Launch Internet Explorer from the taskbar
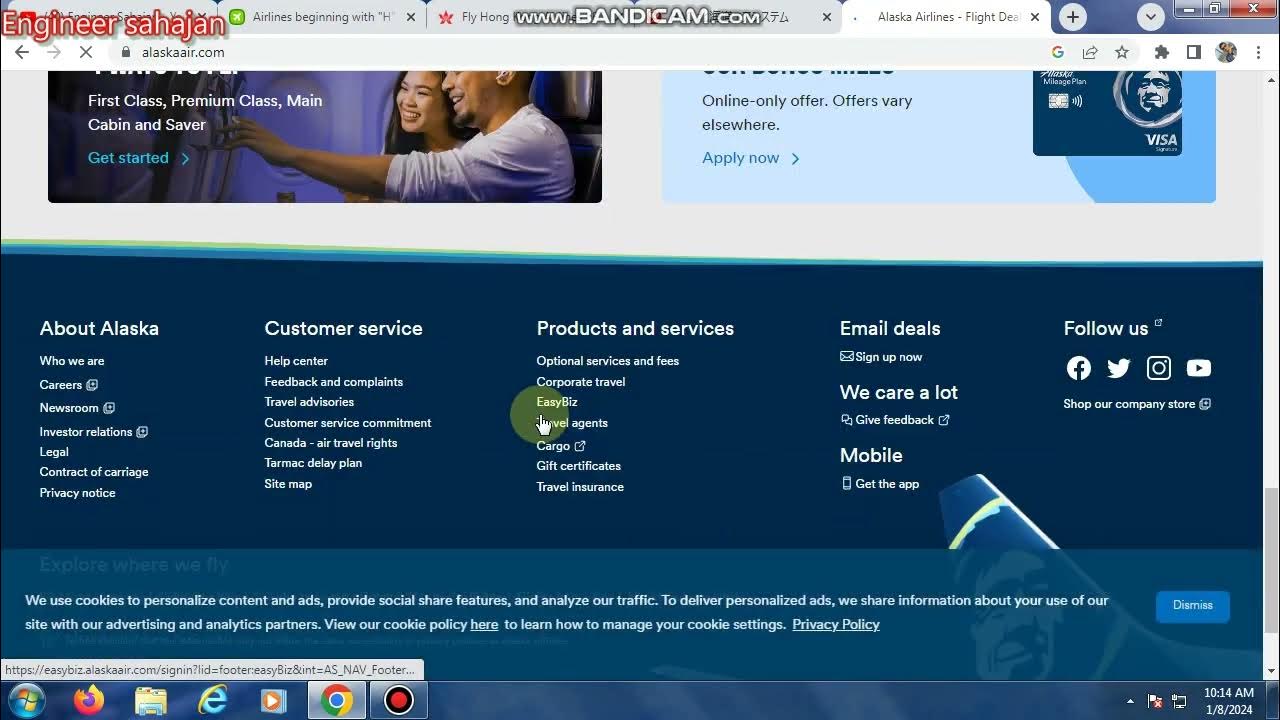This screenshot has width=1280, height=720. [213, 700]
